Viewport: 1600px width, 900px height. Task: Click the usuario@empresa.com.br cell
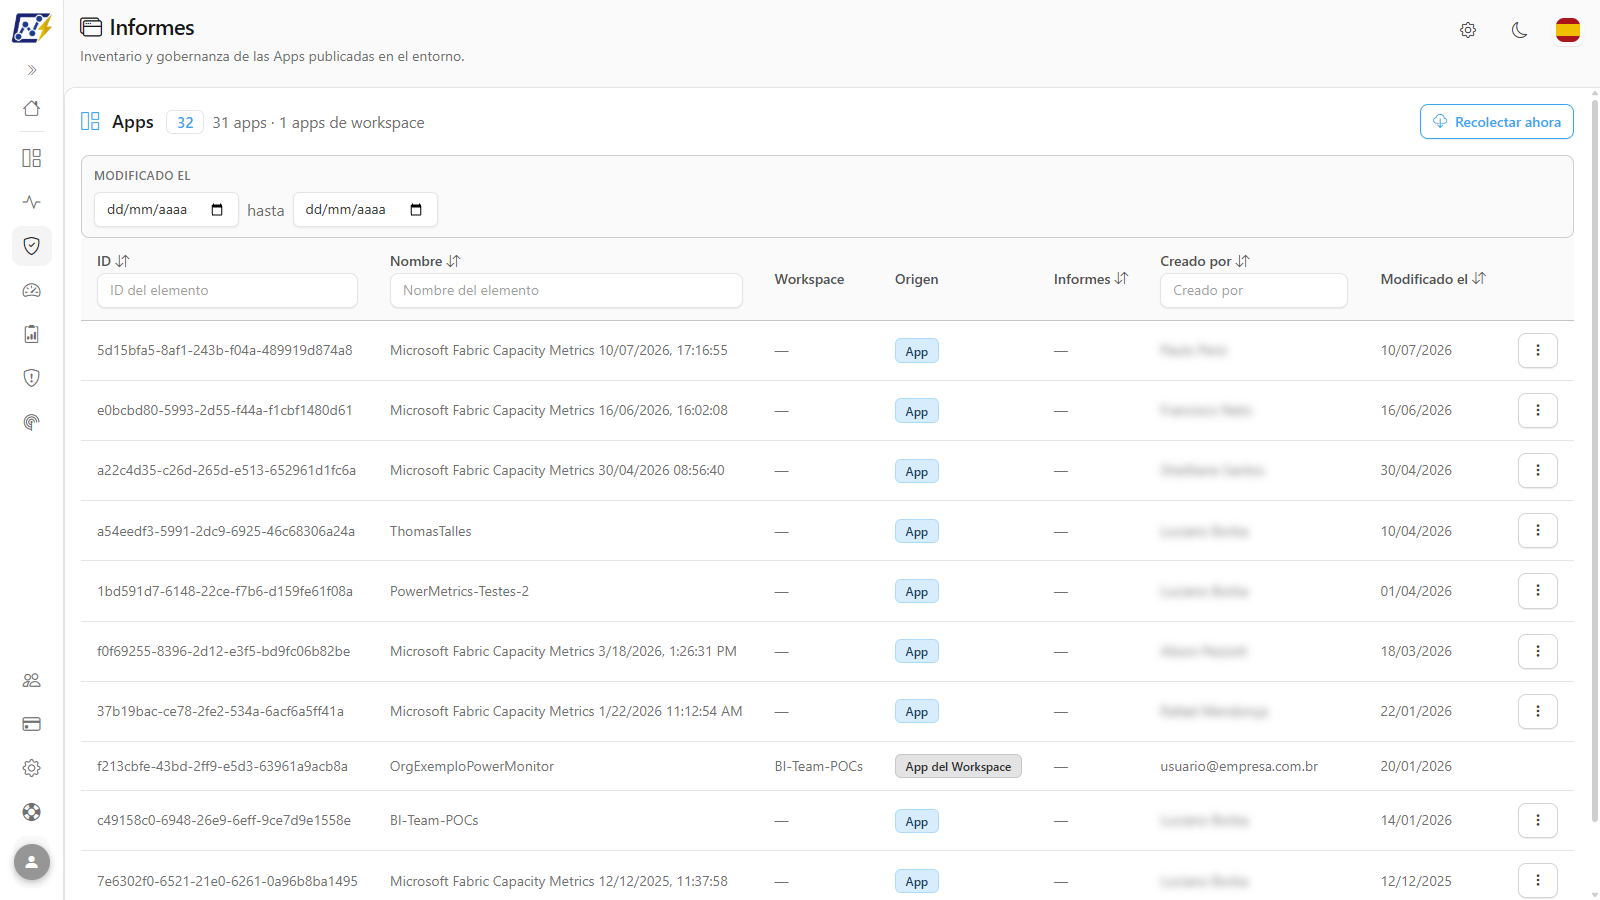tap(1239, 767)
